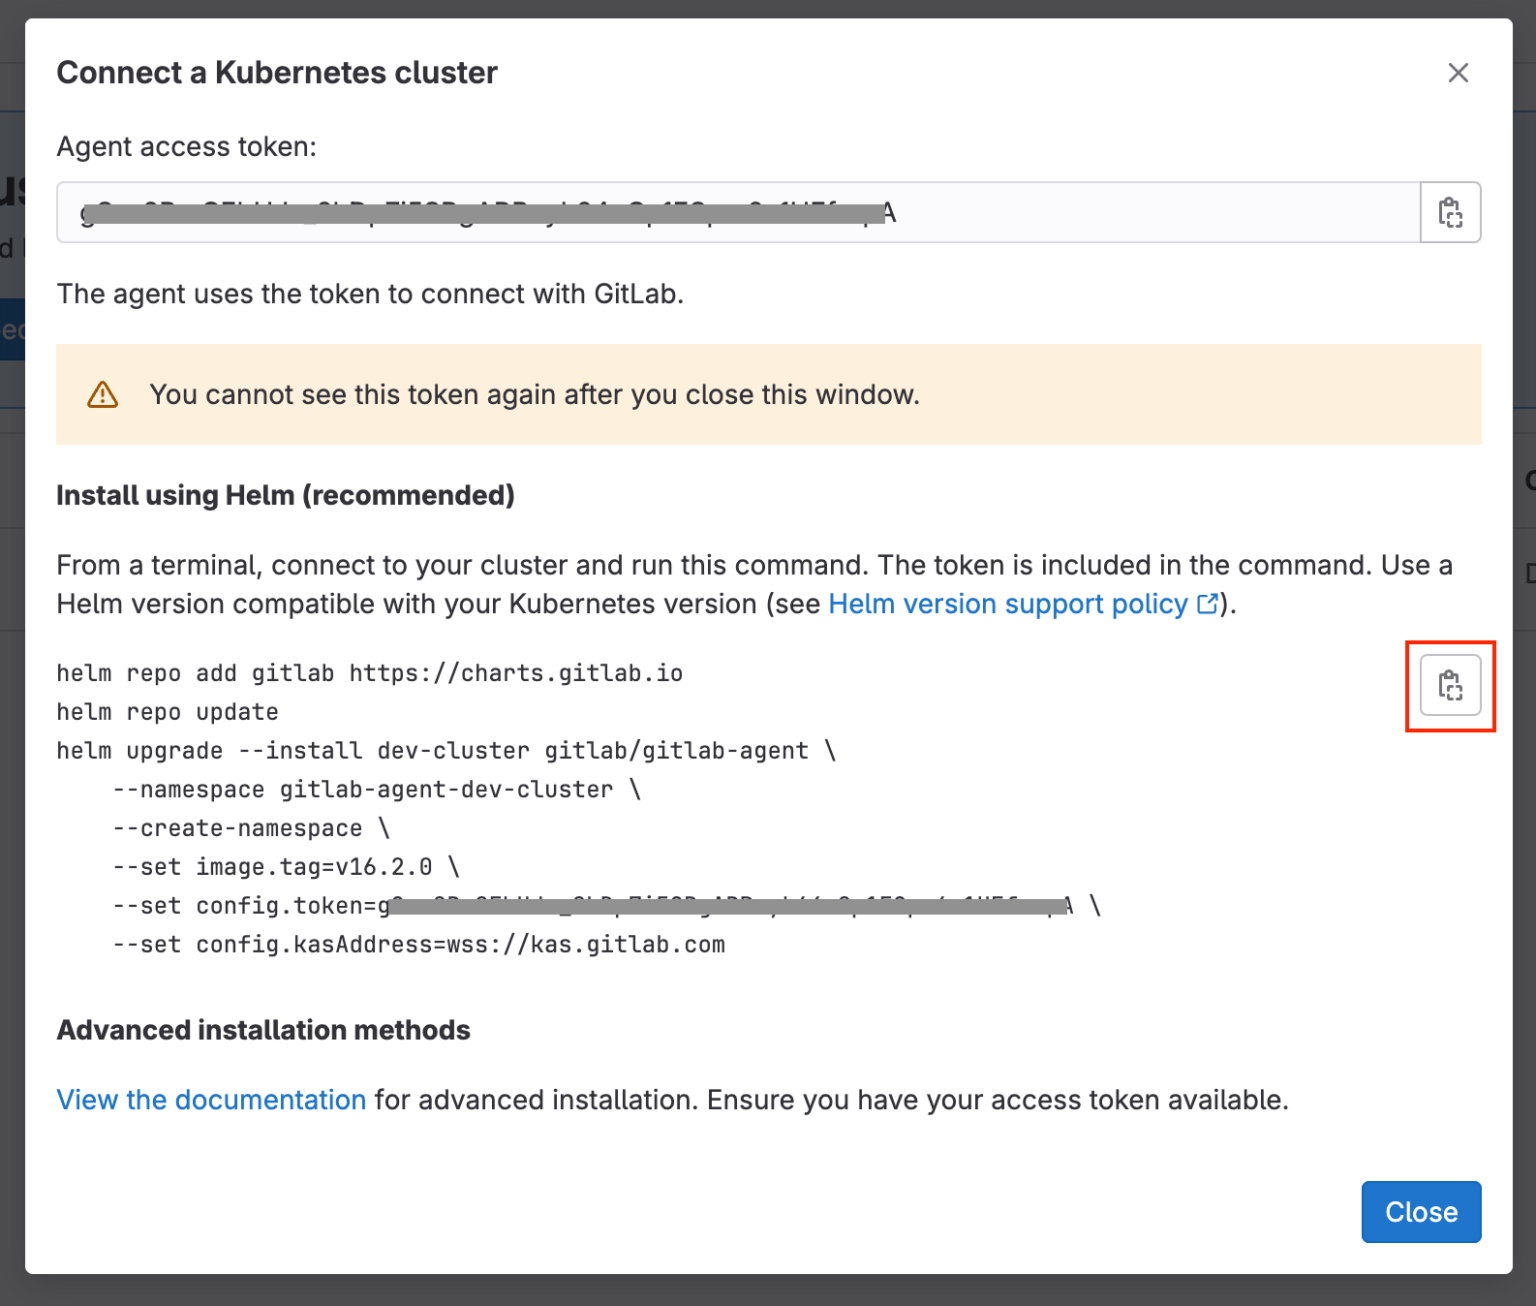Image resolution: width=1536 pixels, height=1306 pixels.
Task: Click the 'Connect a Kubernetes cluster' dialog title
Action: point(277,73)
